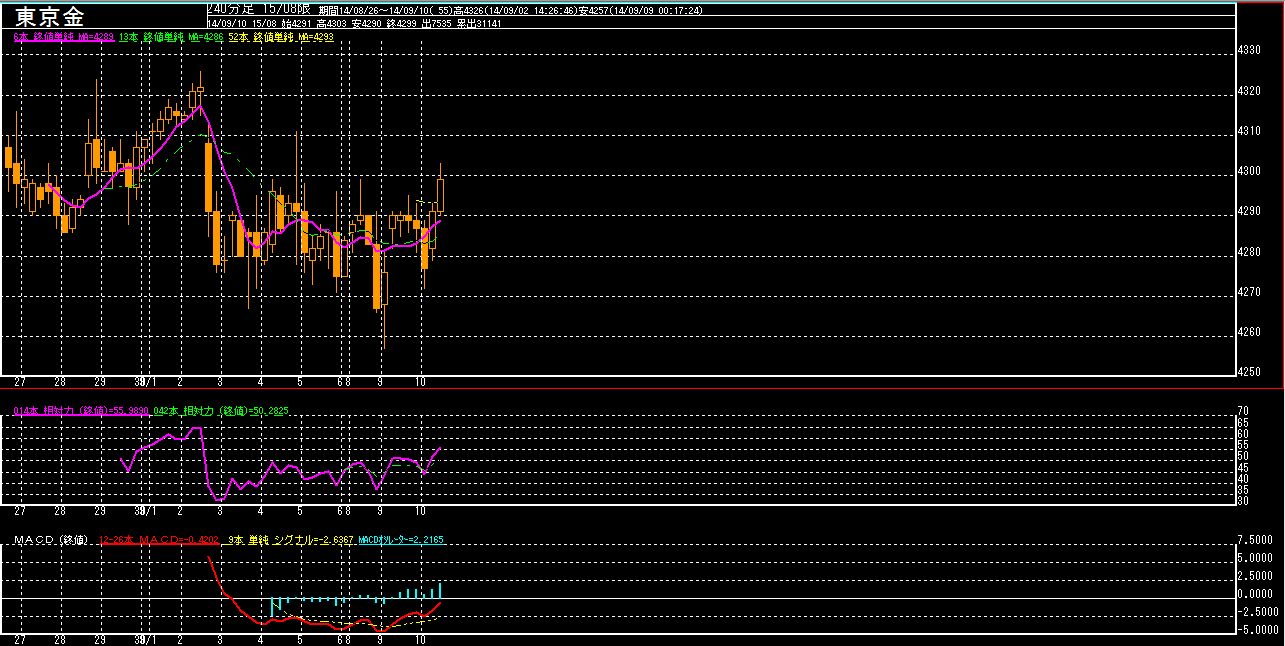1285x646 pixels.
Task: Click the 30 level on the RSI axis
Action: [1243, 501]
